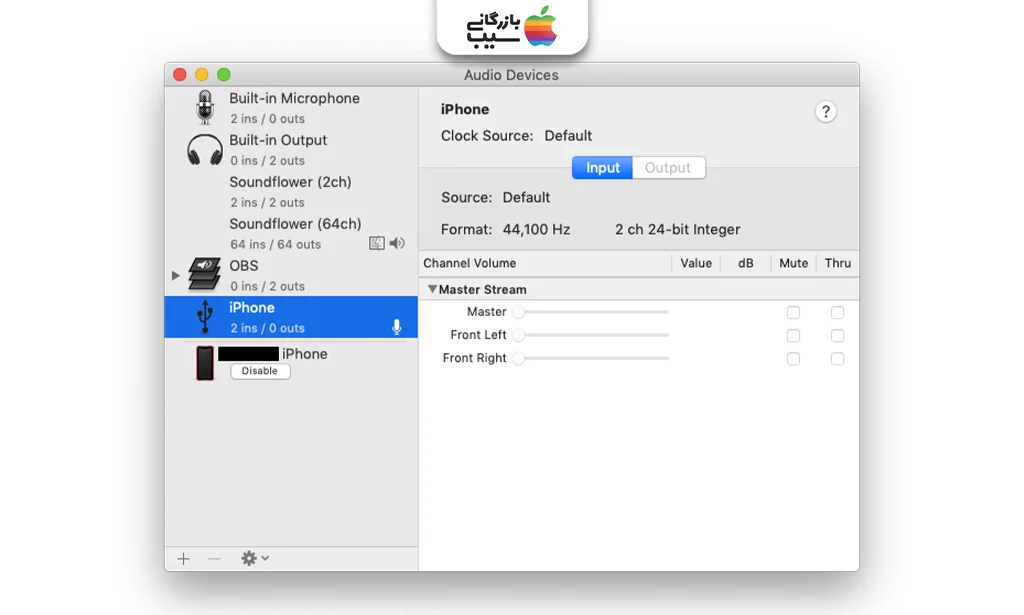This screenshot has width=1024, height=615.
Task: Collapse the Master Stream section
Action: [x=432, y=289]
